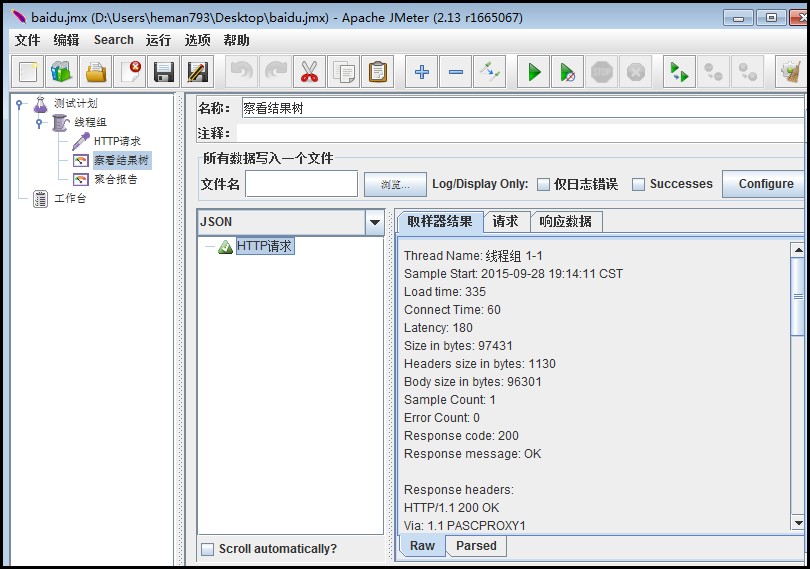This screenshot has width=810, height=569.
Task: Click the Remote Start All icon
Action: point(680,72)
